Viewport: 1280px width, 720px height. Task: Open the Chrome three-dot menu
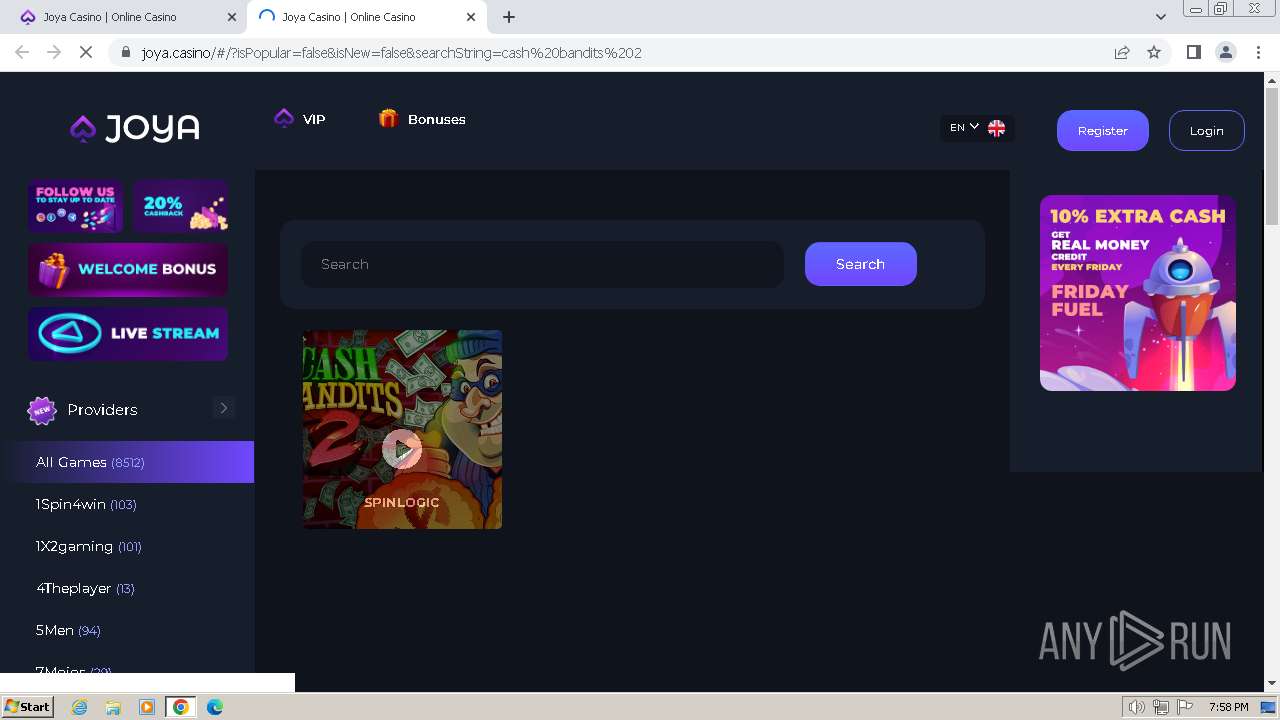[1258, 52]
